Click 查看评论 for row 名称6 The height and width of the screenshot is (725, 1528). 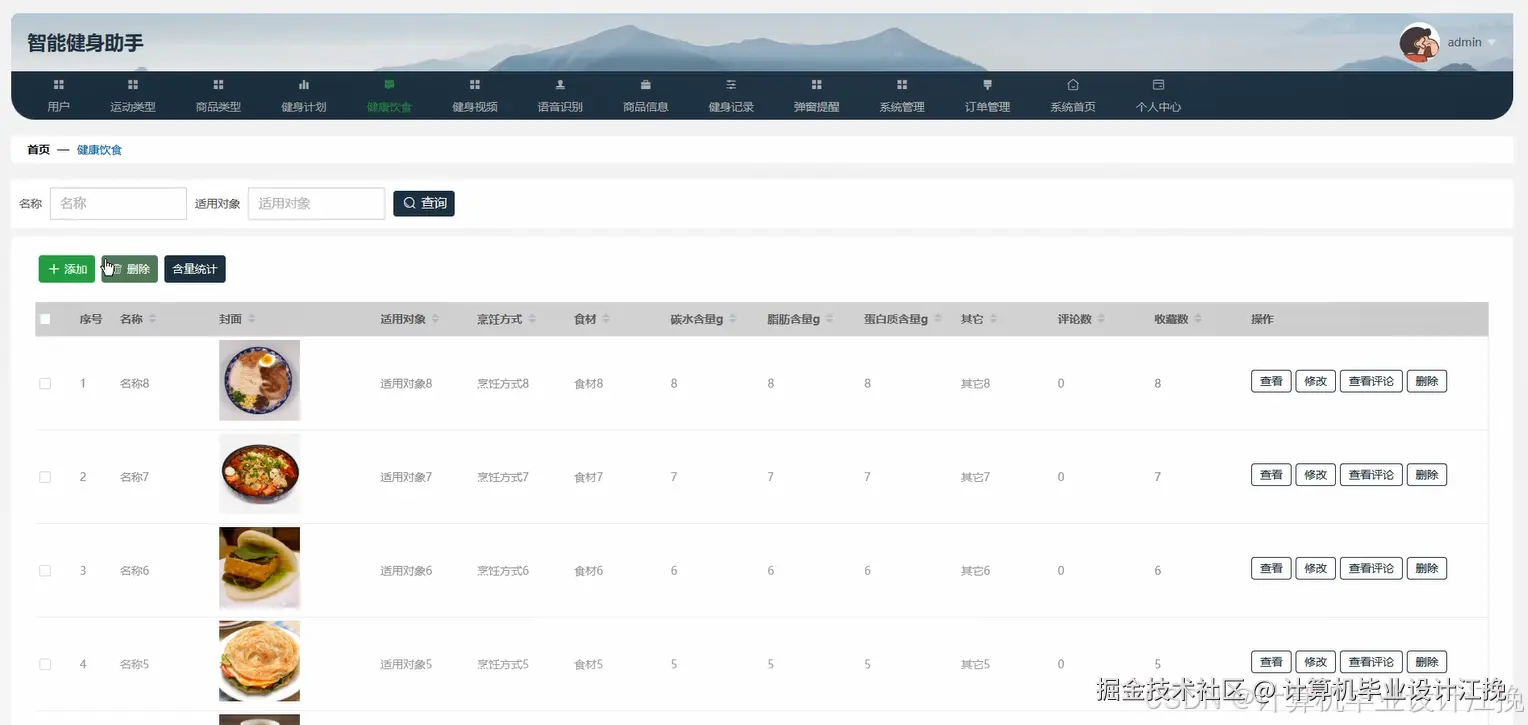coord(1371,568)
